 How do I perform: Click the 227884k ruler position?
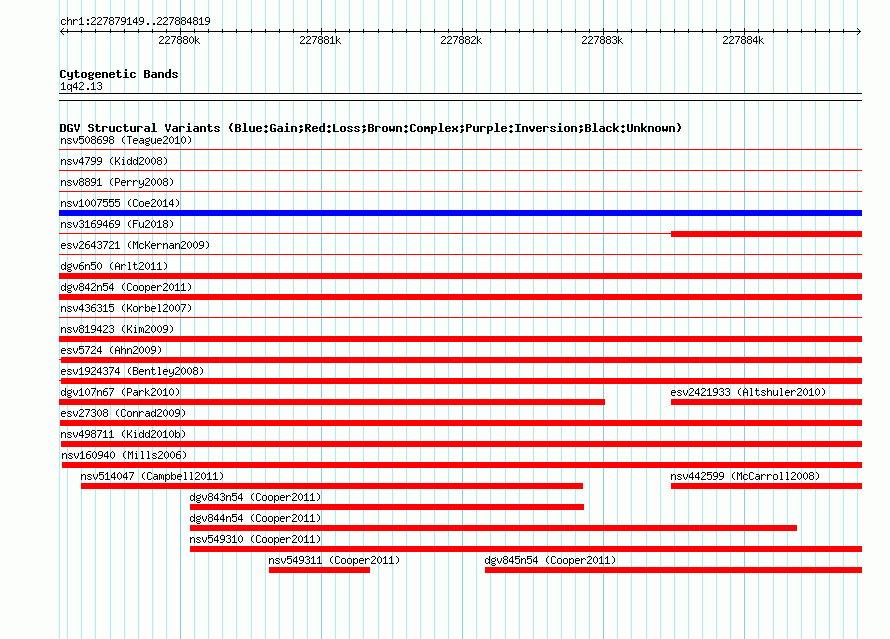pos(743,40)
